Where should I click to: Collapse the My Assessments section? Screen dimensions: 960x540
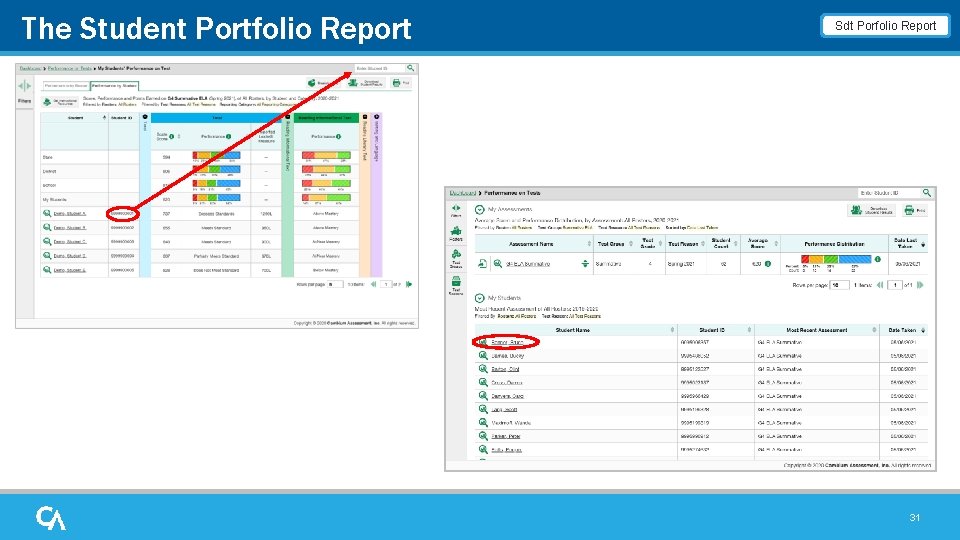[479, 209]
